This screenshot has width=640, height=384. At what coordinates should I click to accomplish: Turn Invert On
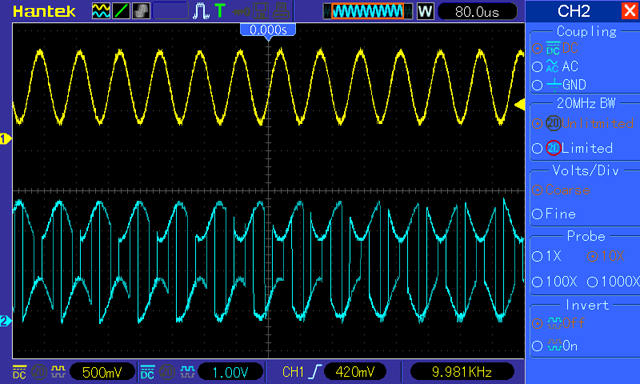click(555, 346)
